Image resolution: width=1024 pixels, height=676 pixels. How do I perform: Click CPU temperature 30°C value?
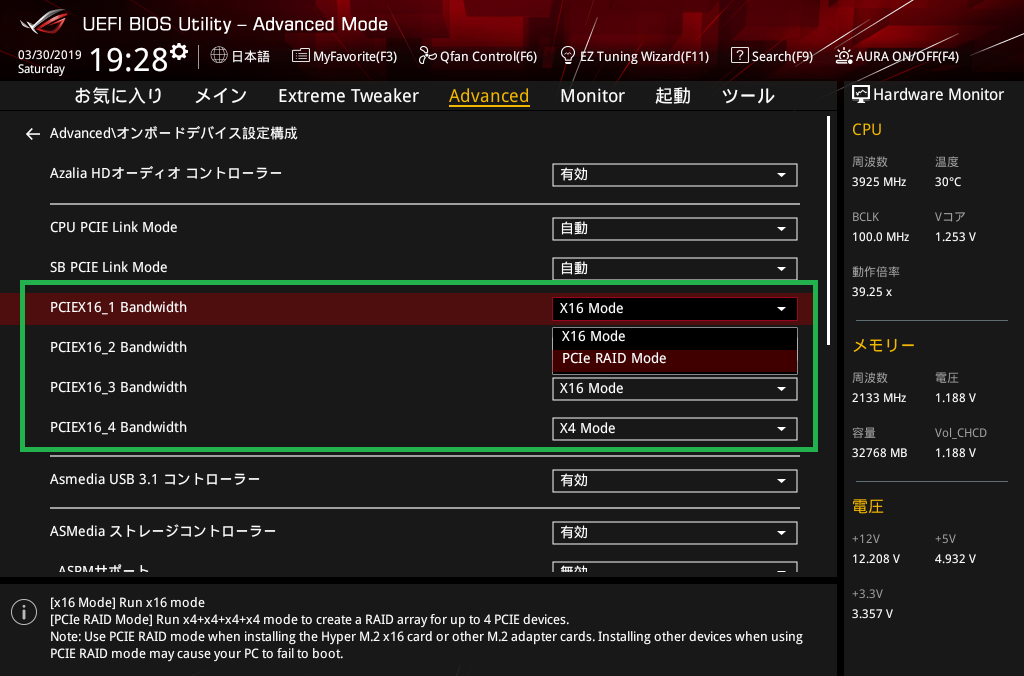(x=948, y=182)
